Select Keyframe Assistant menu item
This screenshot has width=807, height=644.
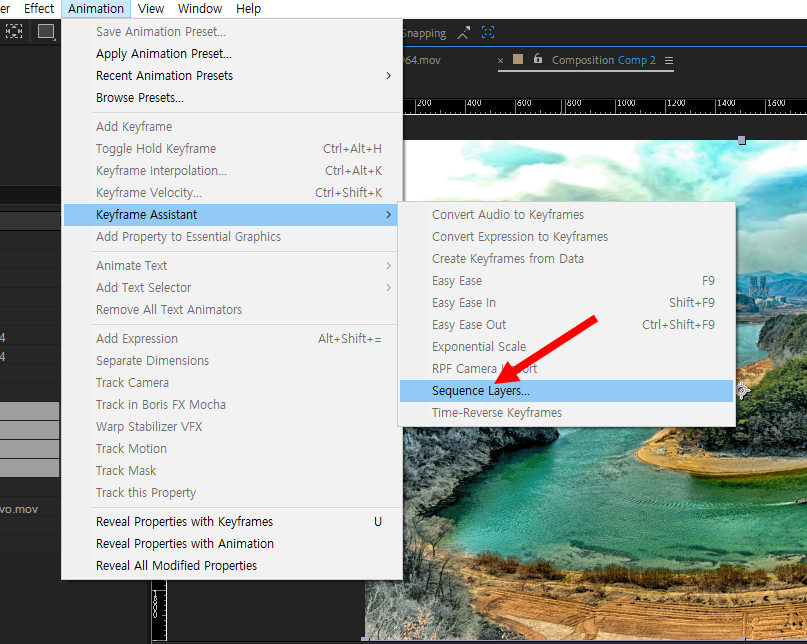[232, 215]
